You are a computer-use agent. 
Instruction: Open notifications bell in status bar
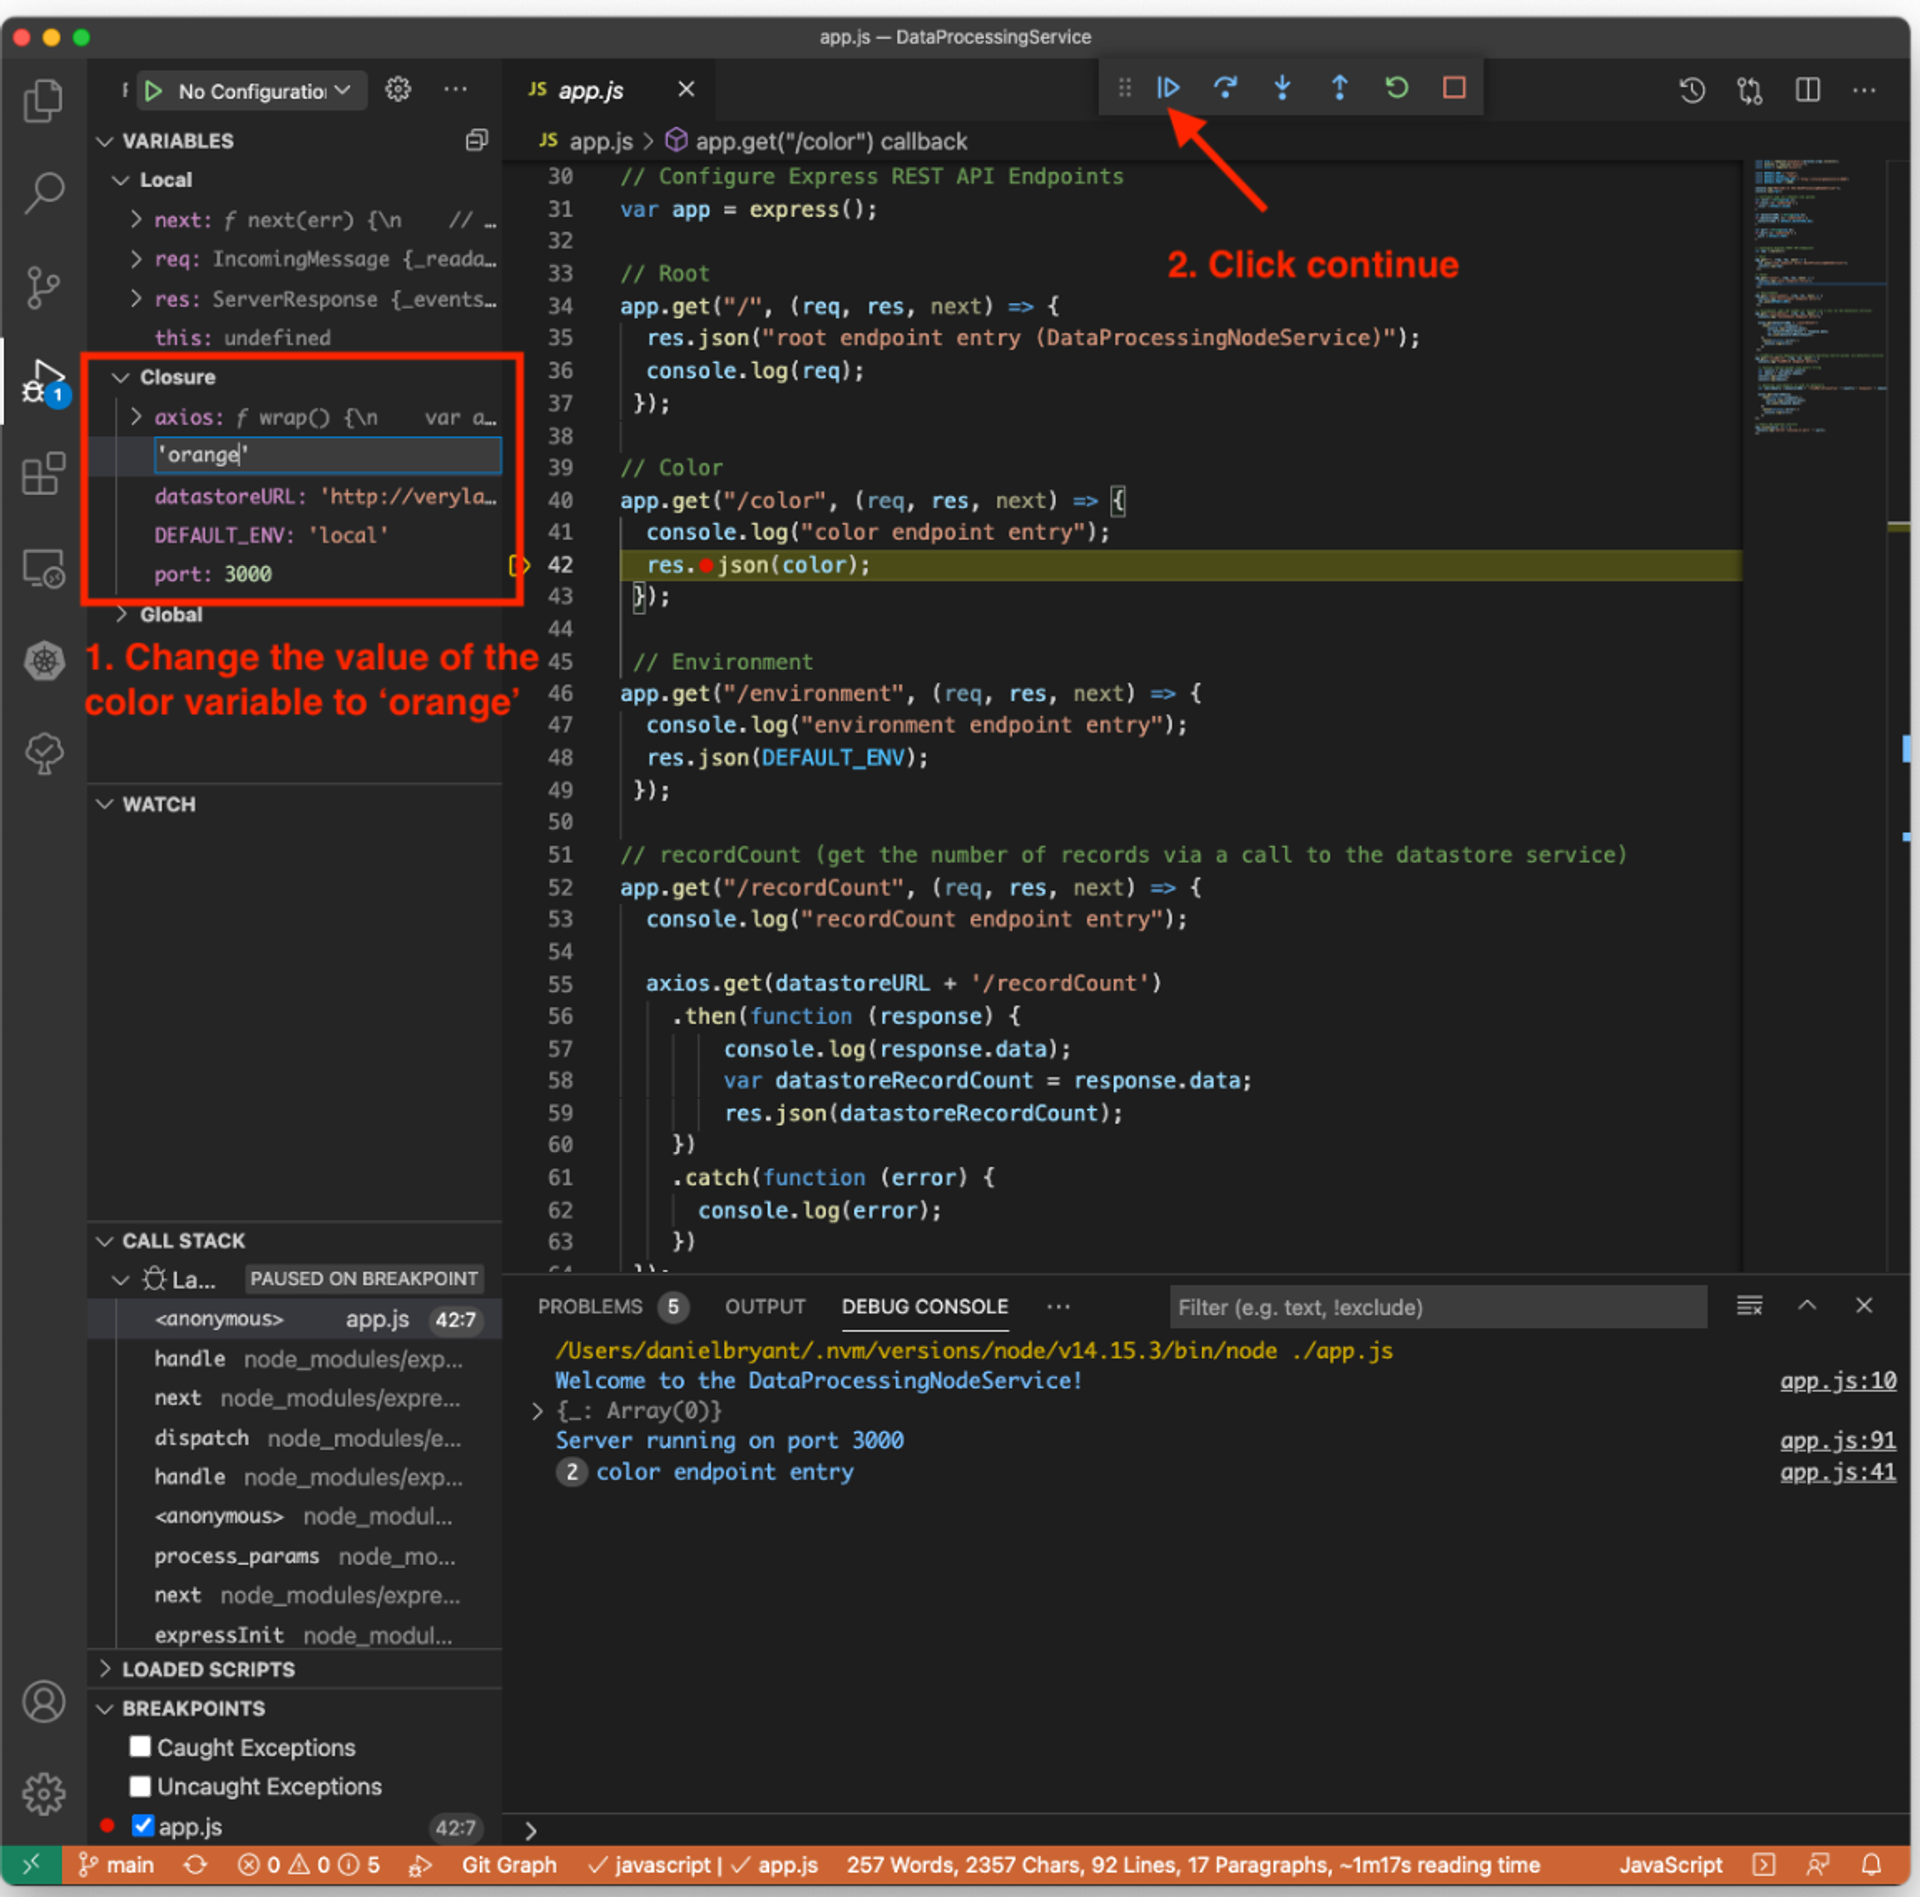point(1871,1865)
